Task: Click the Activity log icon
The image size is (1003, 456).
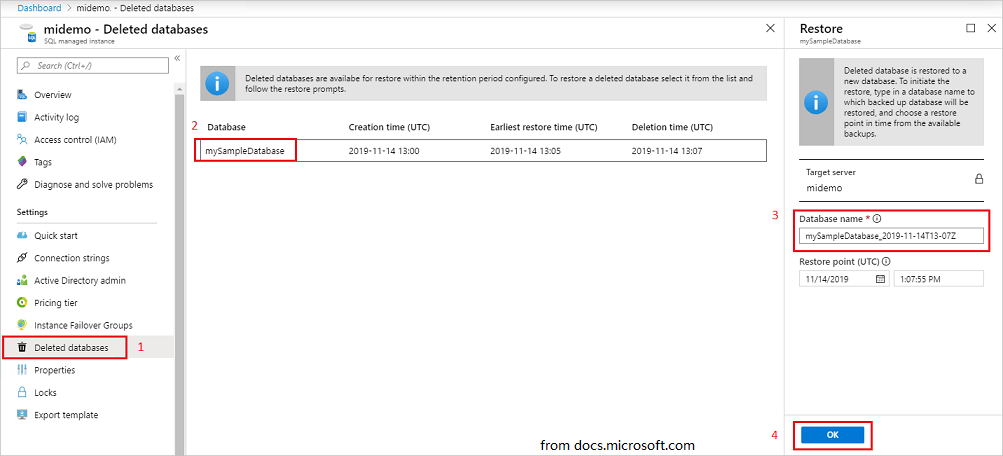Action: pyautogui.click(x=22, y=117)
